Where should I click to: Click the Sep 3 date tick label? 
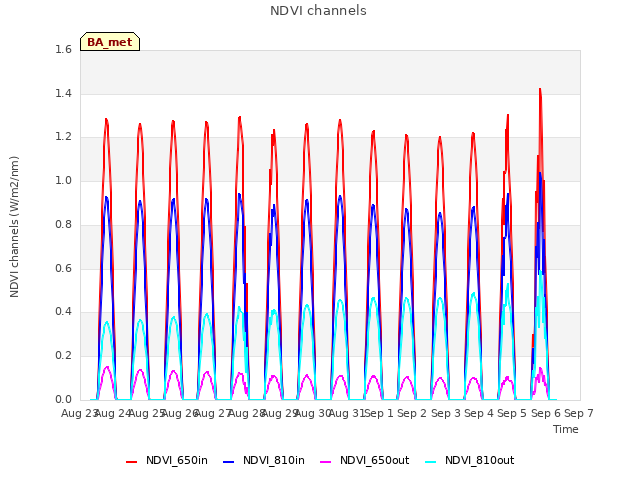(x=445, y=413)
